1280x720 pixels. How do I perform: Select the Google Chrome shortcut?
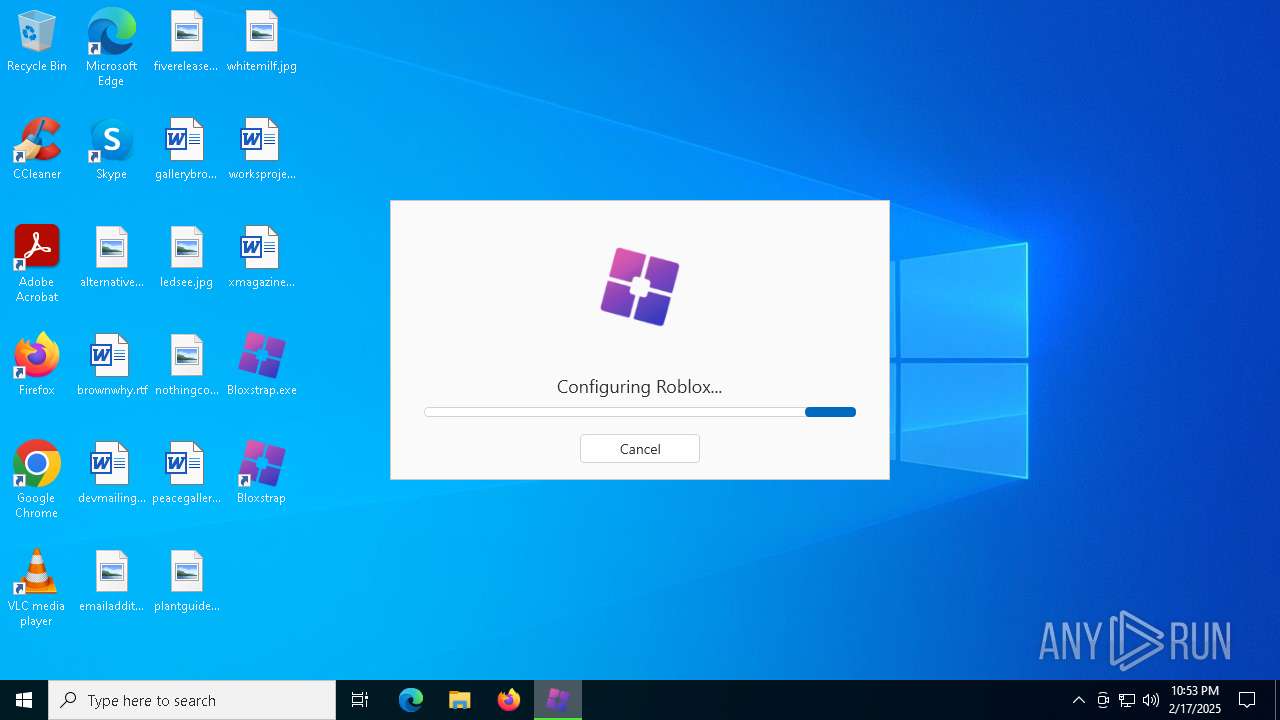click(x=37, y=480)
